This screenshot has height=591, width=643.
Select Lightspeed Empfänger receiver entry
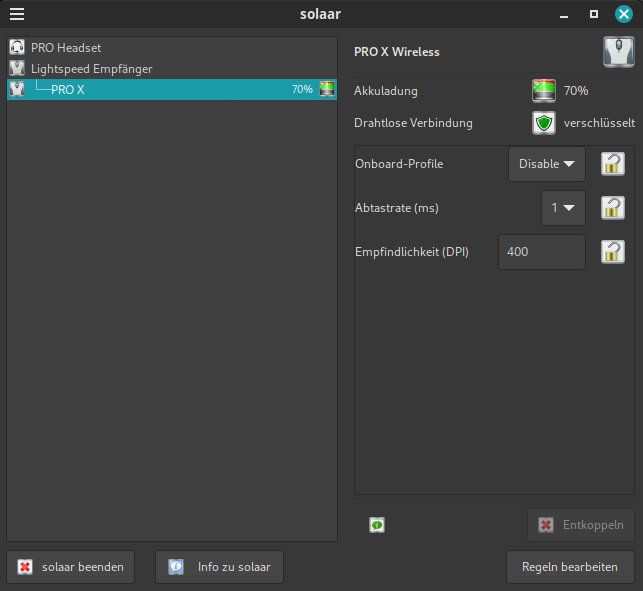pyautogui.click(x=91, y=69)
